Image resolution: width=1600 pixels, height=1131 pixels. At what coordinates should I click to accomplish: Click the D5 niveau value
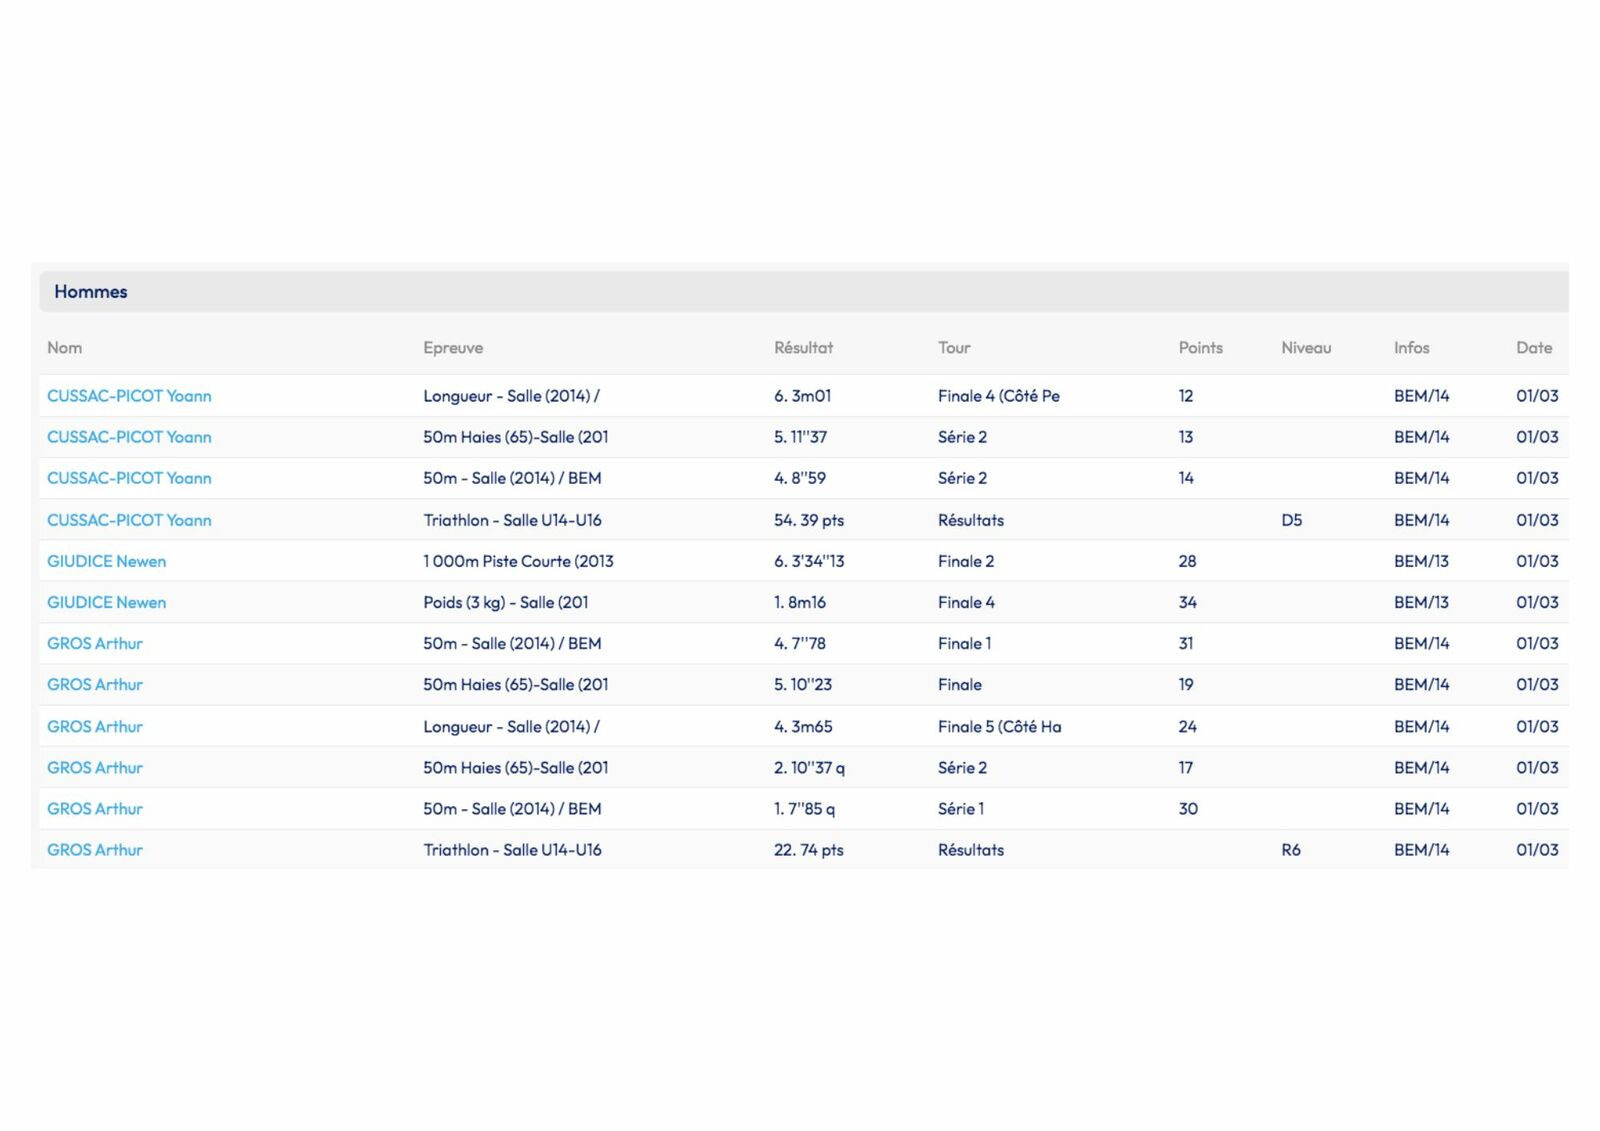(x=1291, y=520)
